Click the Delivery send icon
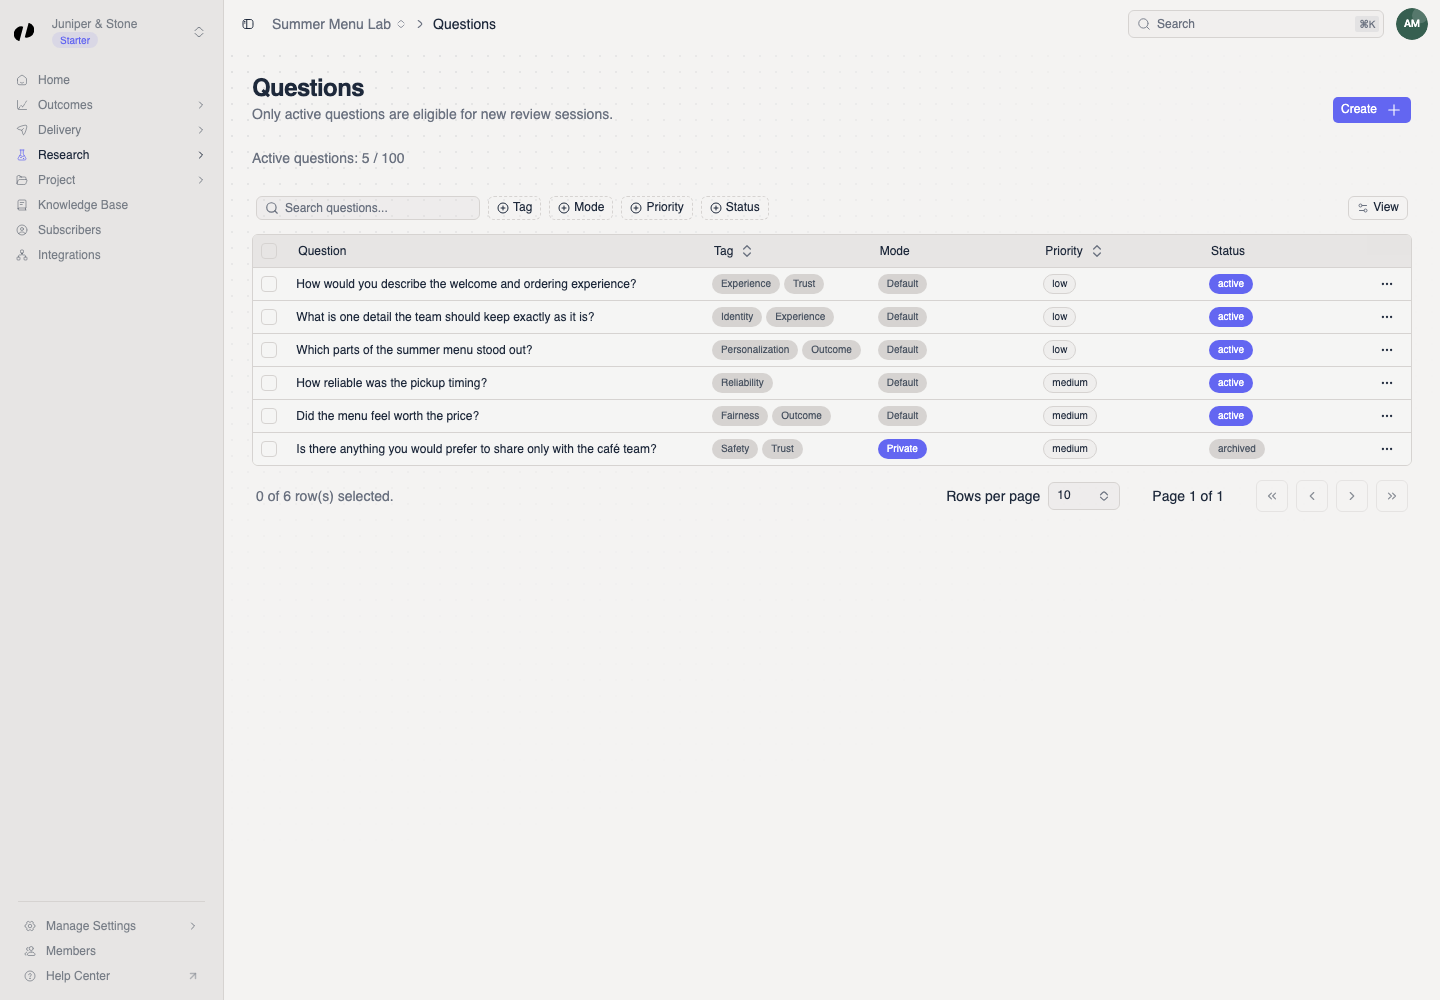 click(22, 130)
